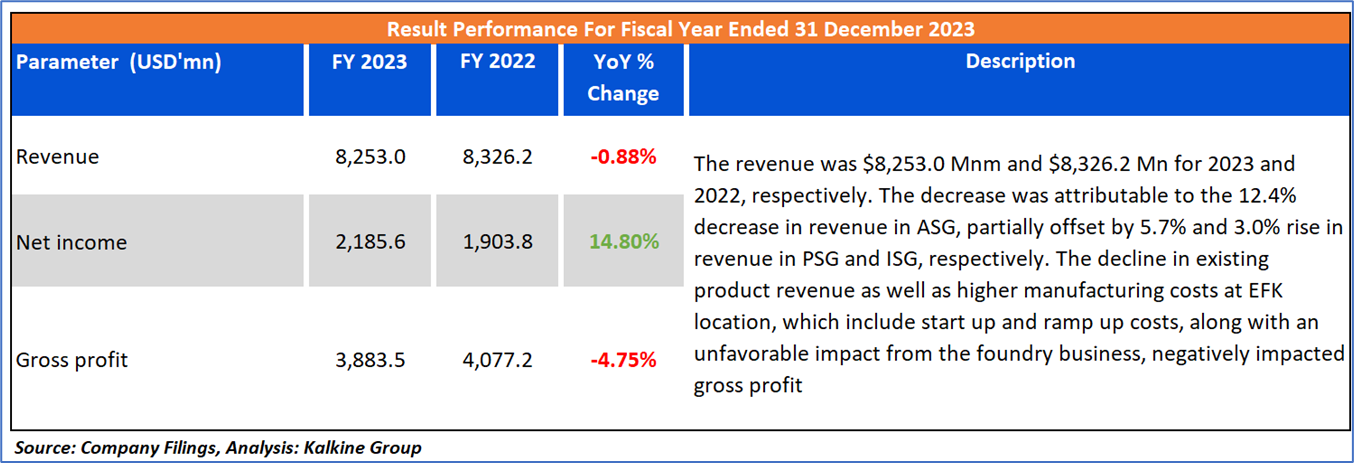This screenshot has height=463, width=1354.
Task: Select the red -4.75% change cell
Action: point(623,360)
